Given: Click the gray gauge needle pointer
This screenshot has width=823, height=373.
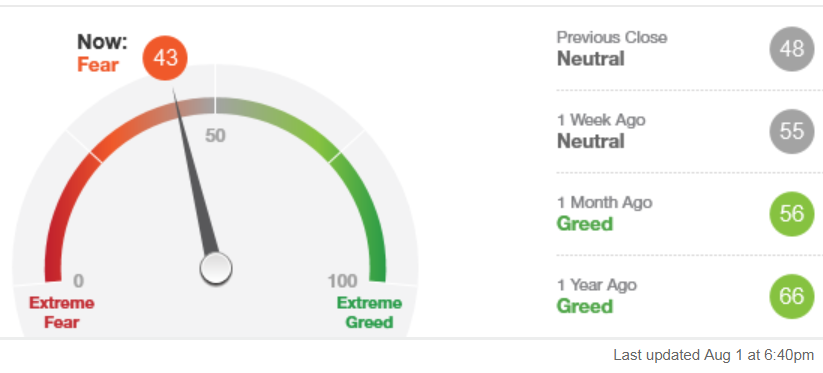Looking at the screenshot, I should click(x=195, y=173).
